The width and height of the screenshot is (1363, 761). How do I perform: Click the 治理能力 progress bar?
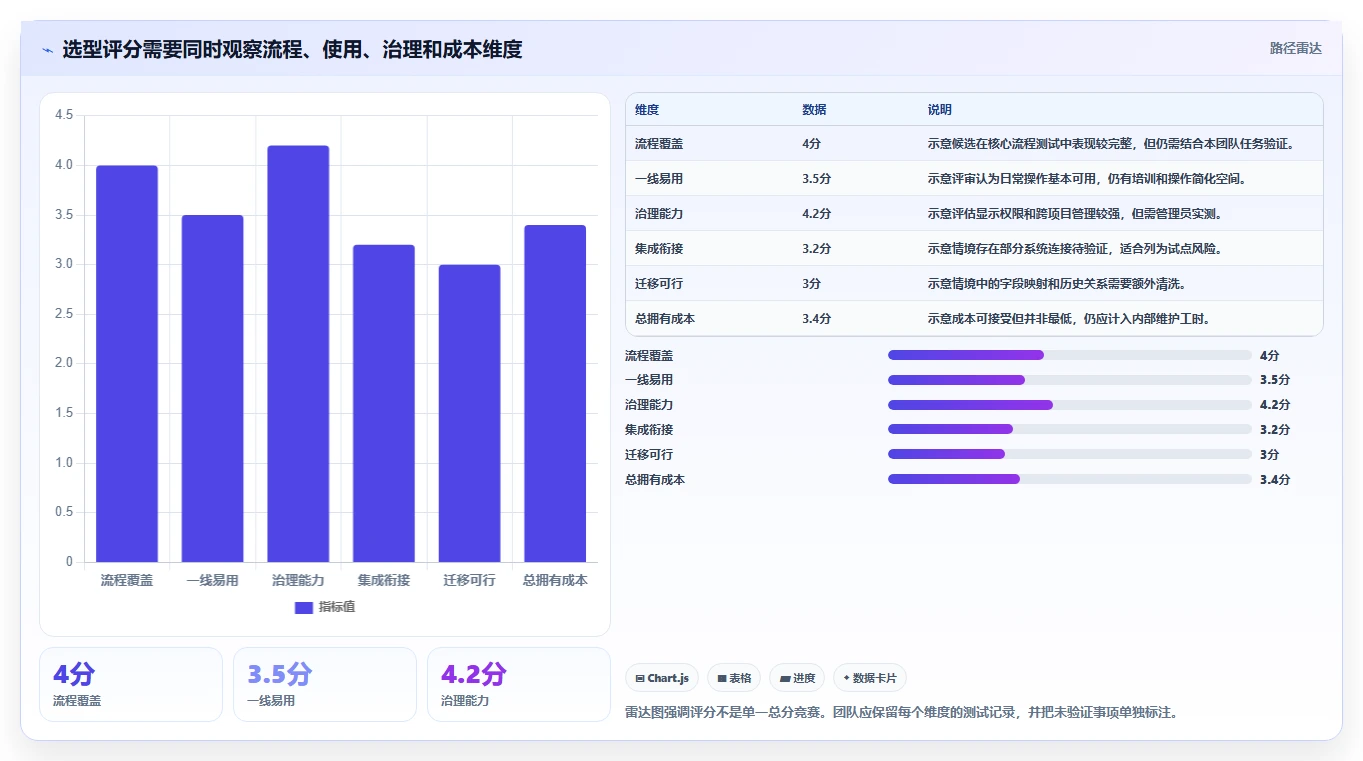[x=1070, y=405]
